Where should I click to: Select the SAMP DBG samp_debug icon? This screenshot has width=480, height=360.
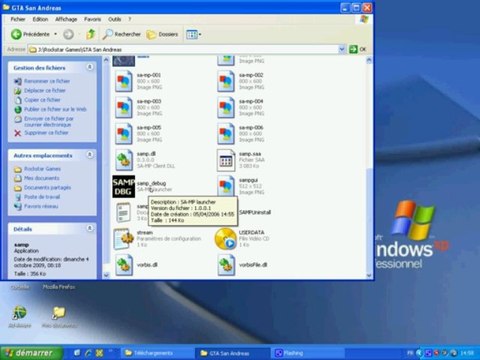click(124, 186)
